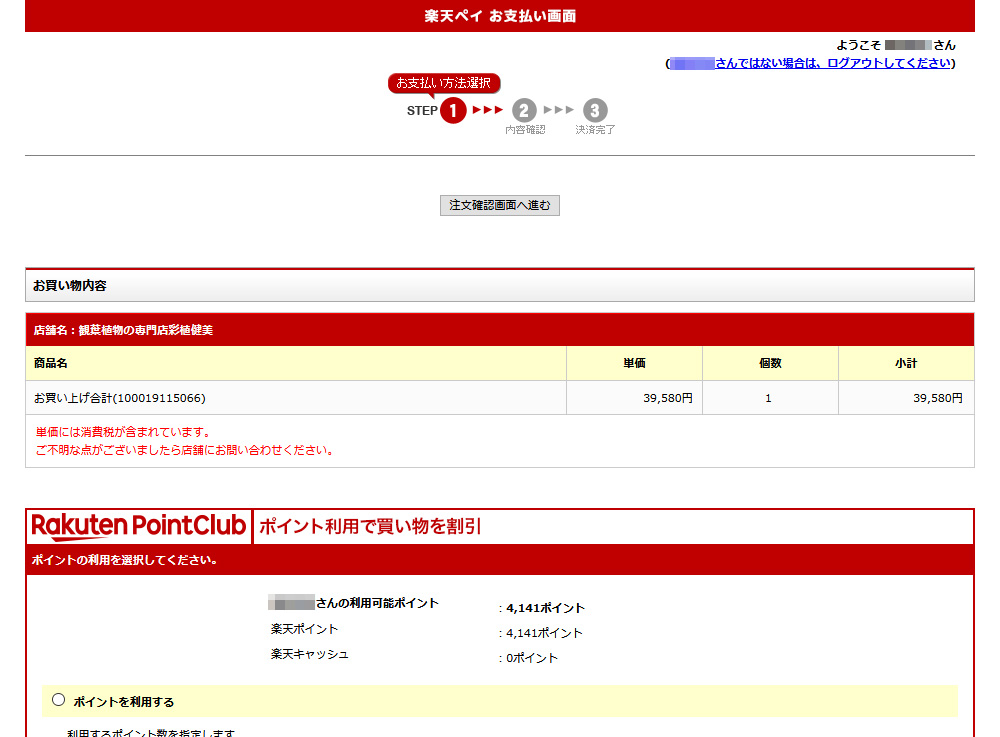
Task: Click the 楽天ペイ お支払い画面 header bar
Action: (x=500, y=16)
